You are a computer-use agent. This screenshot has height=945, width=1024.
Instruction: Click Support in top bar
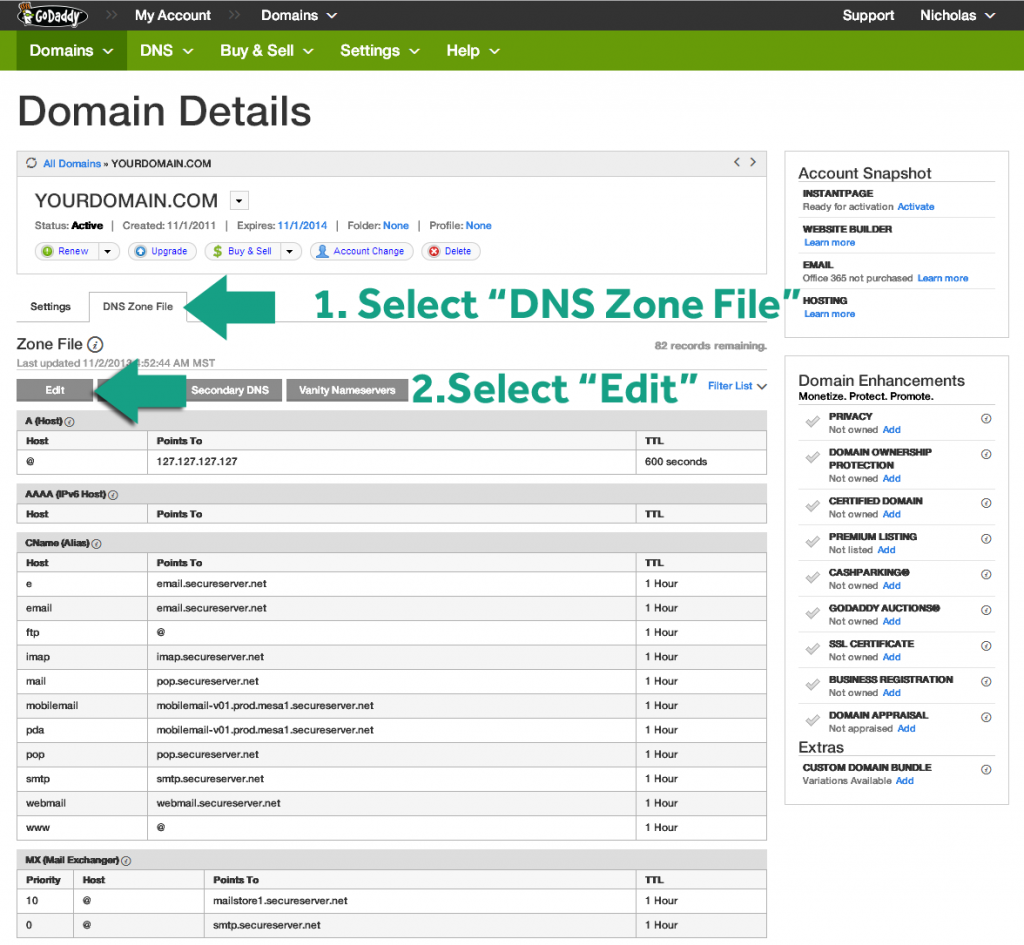point(868,15)
